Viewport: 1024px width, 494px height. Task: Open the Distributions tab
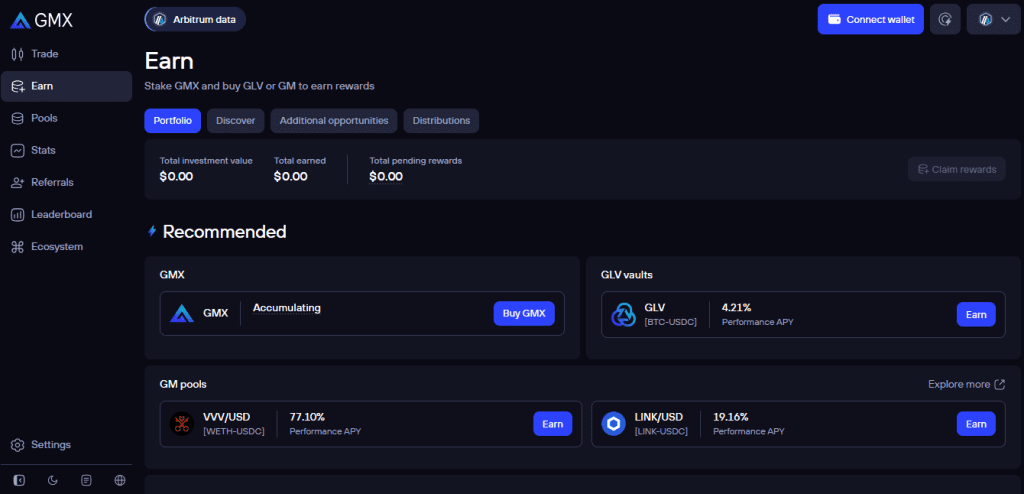(x=441, y=121)
